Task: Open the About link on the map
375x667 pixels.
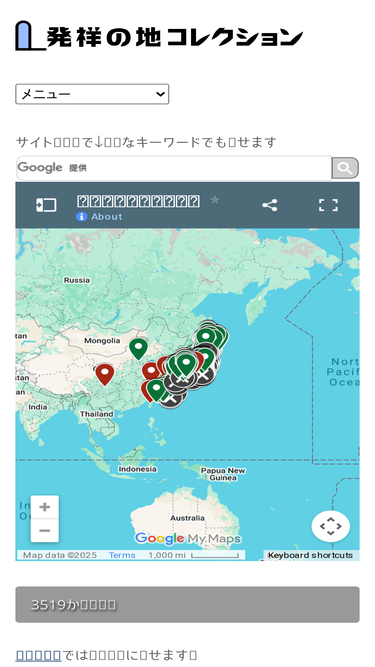Action: coord(107,217)
